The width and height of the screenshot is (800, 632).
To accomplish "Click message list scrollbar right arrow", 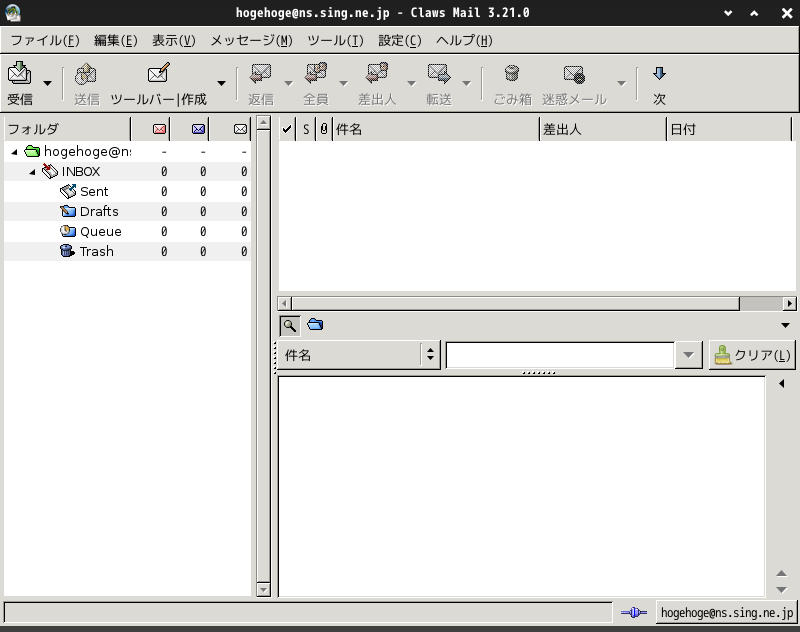I will [790, 304].
